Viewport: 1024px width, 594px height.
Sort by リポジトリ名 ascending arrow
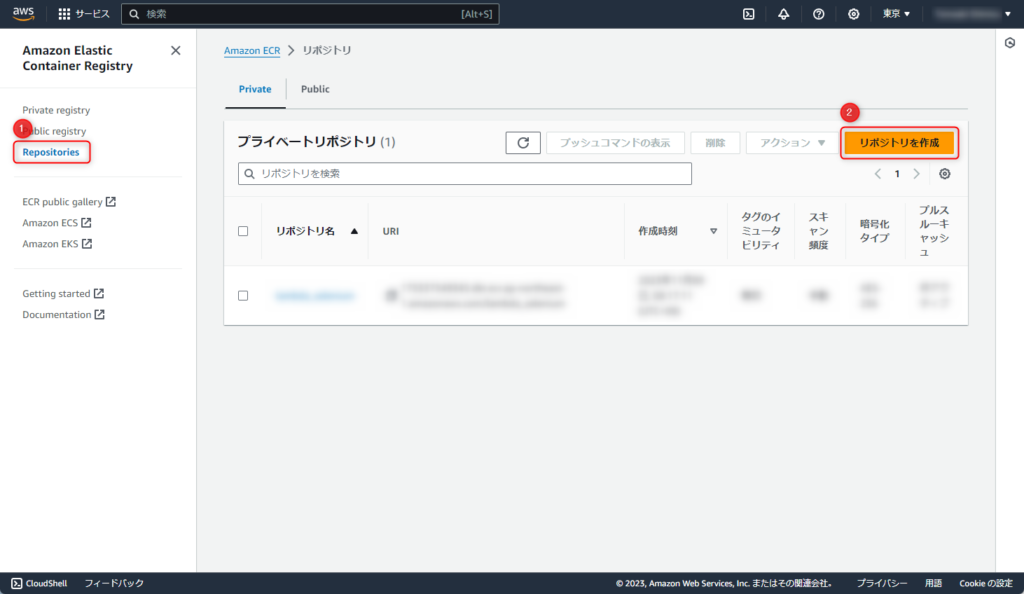(354, 231)
